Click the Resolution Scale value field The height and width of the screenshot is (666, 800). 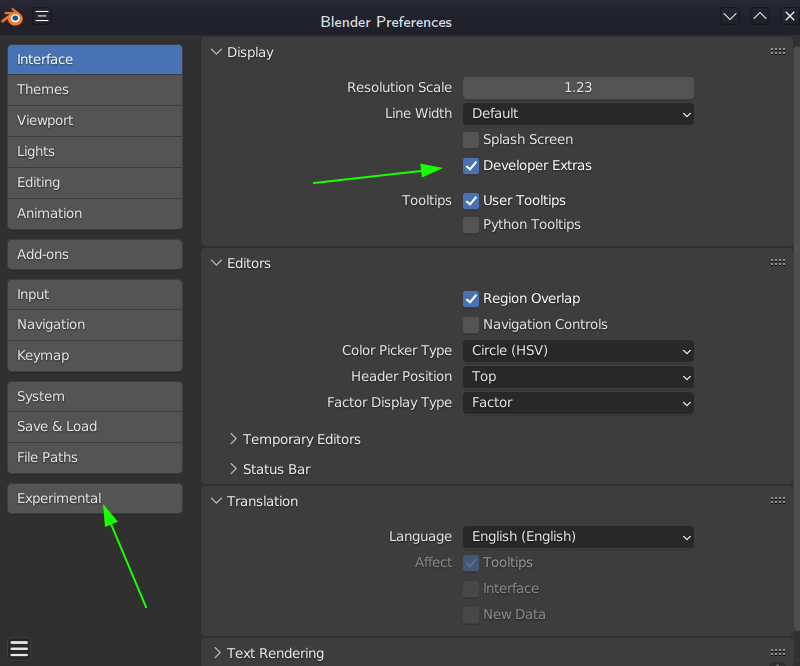(x=578, y=88)
